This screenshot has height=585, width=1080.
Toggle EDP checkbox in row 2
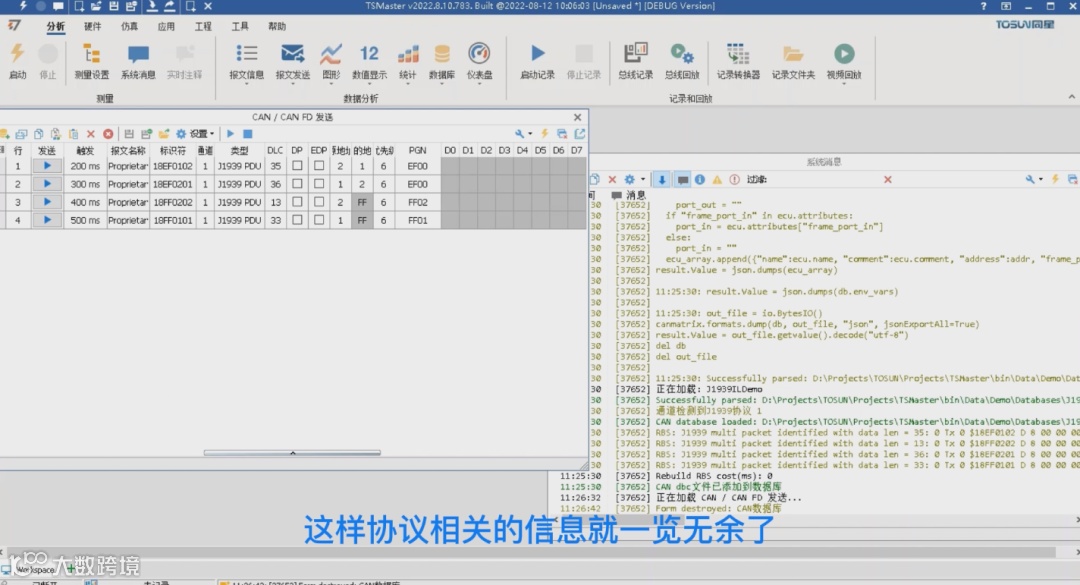tap(319, 184)
